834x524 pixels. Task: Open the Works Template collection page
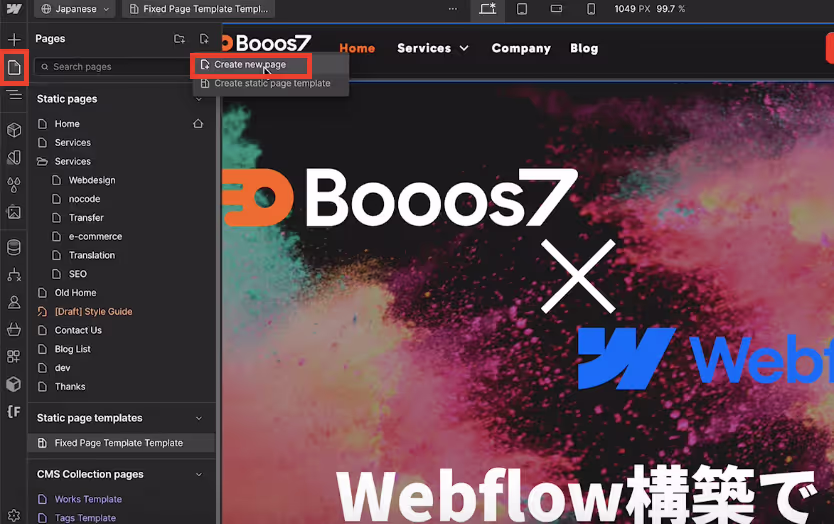[x=121, y=500]
